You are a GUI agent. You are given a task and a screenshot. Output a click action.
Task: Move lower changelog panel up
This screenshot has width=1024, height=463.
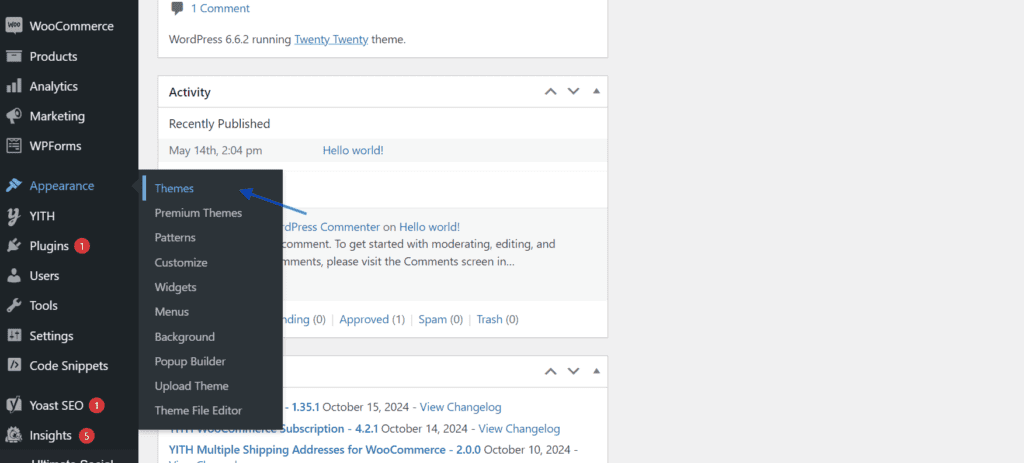point(551,371)
